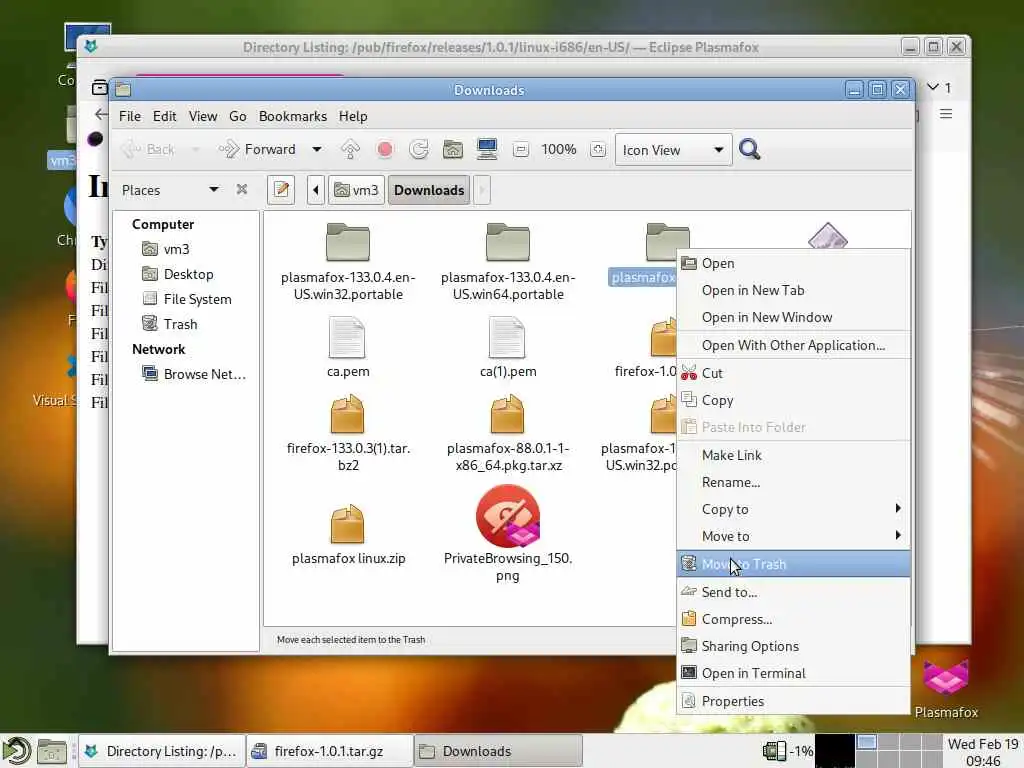Image resolution: width=1024 pixels, height=768 pixels.
Task: Open the Edit menu
Action: [x=165, y=116]
